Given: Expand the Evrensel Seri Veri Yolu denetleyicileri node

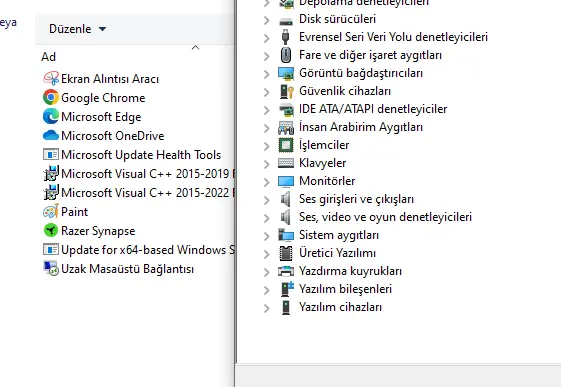Looking at the screenshot, I should 267,38.
